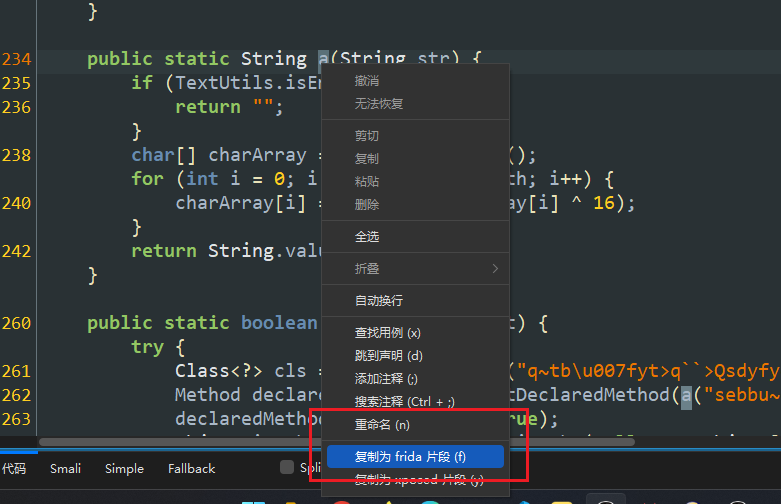The height and width of the screenshot is (504, 781).
Task: Click the XOR value 16 on line 240
Action: pyautogui.click(x=604, y=203)
